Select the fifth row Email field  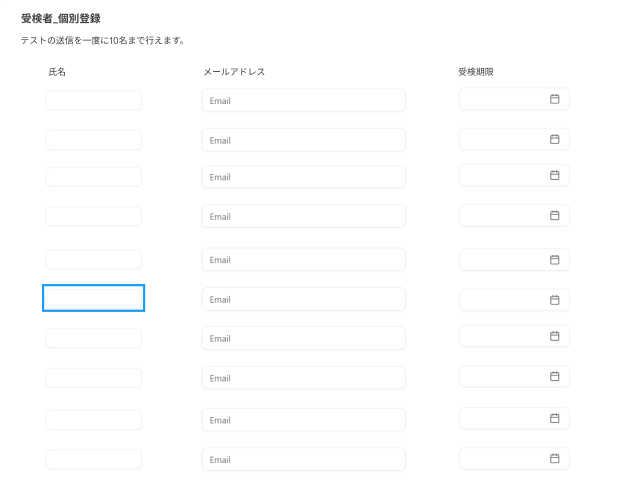pos(303,260)
